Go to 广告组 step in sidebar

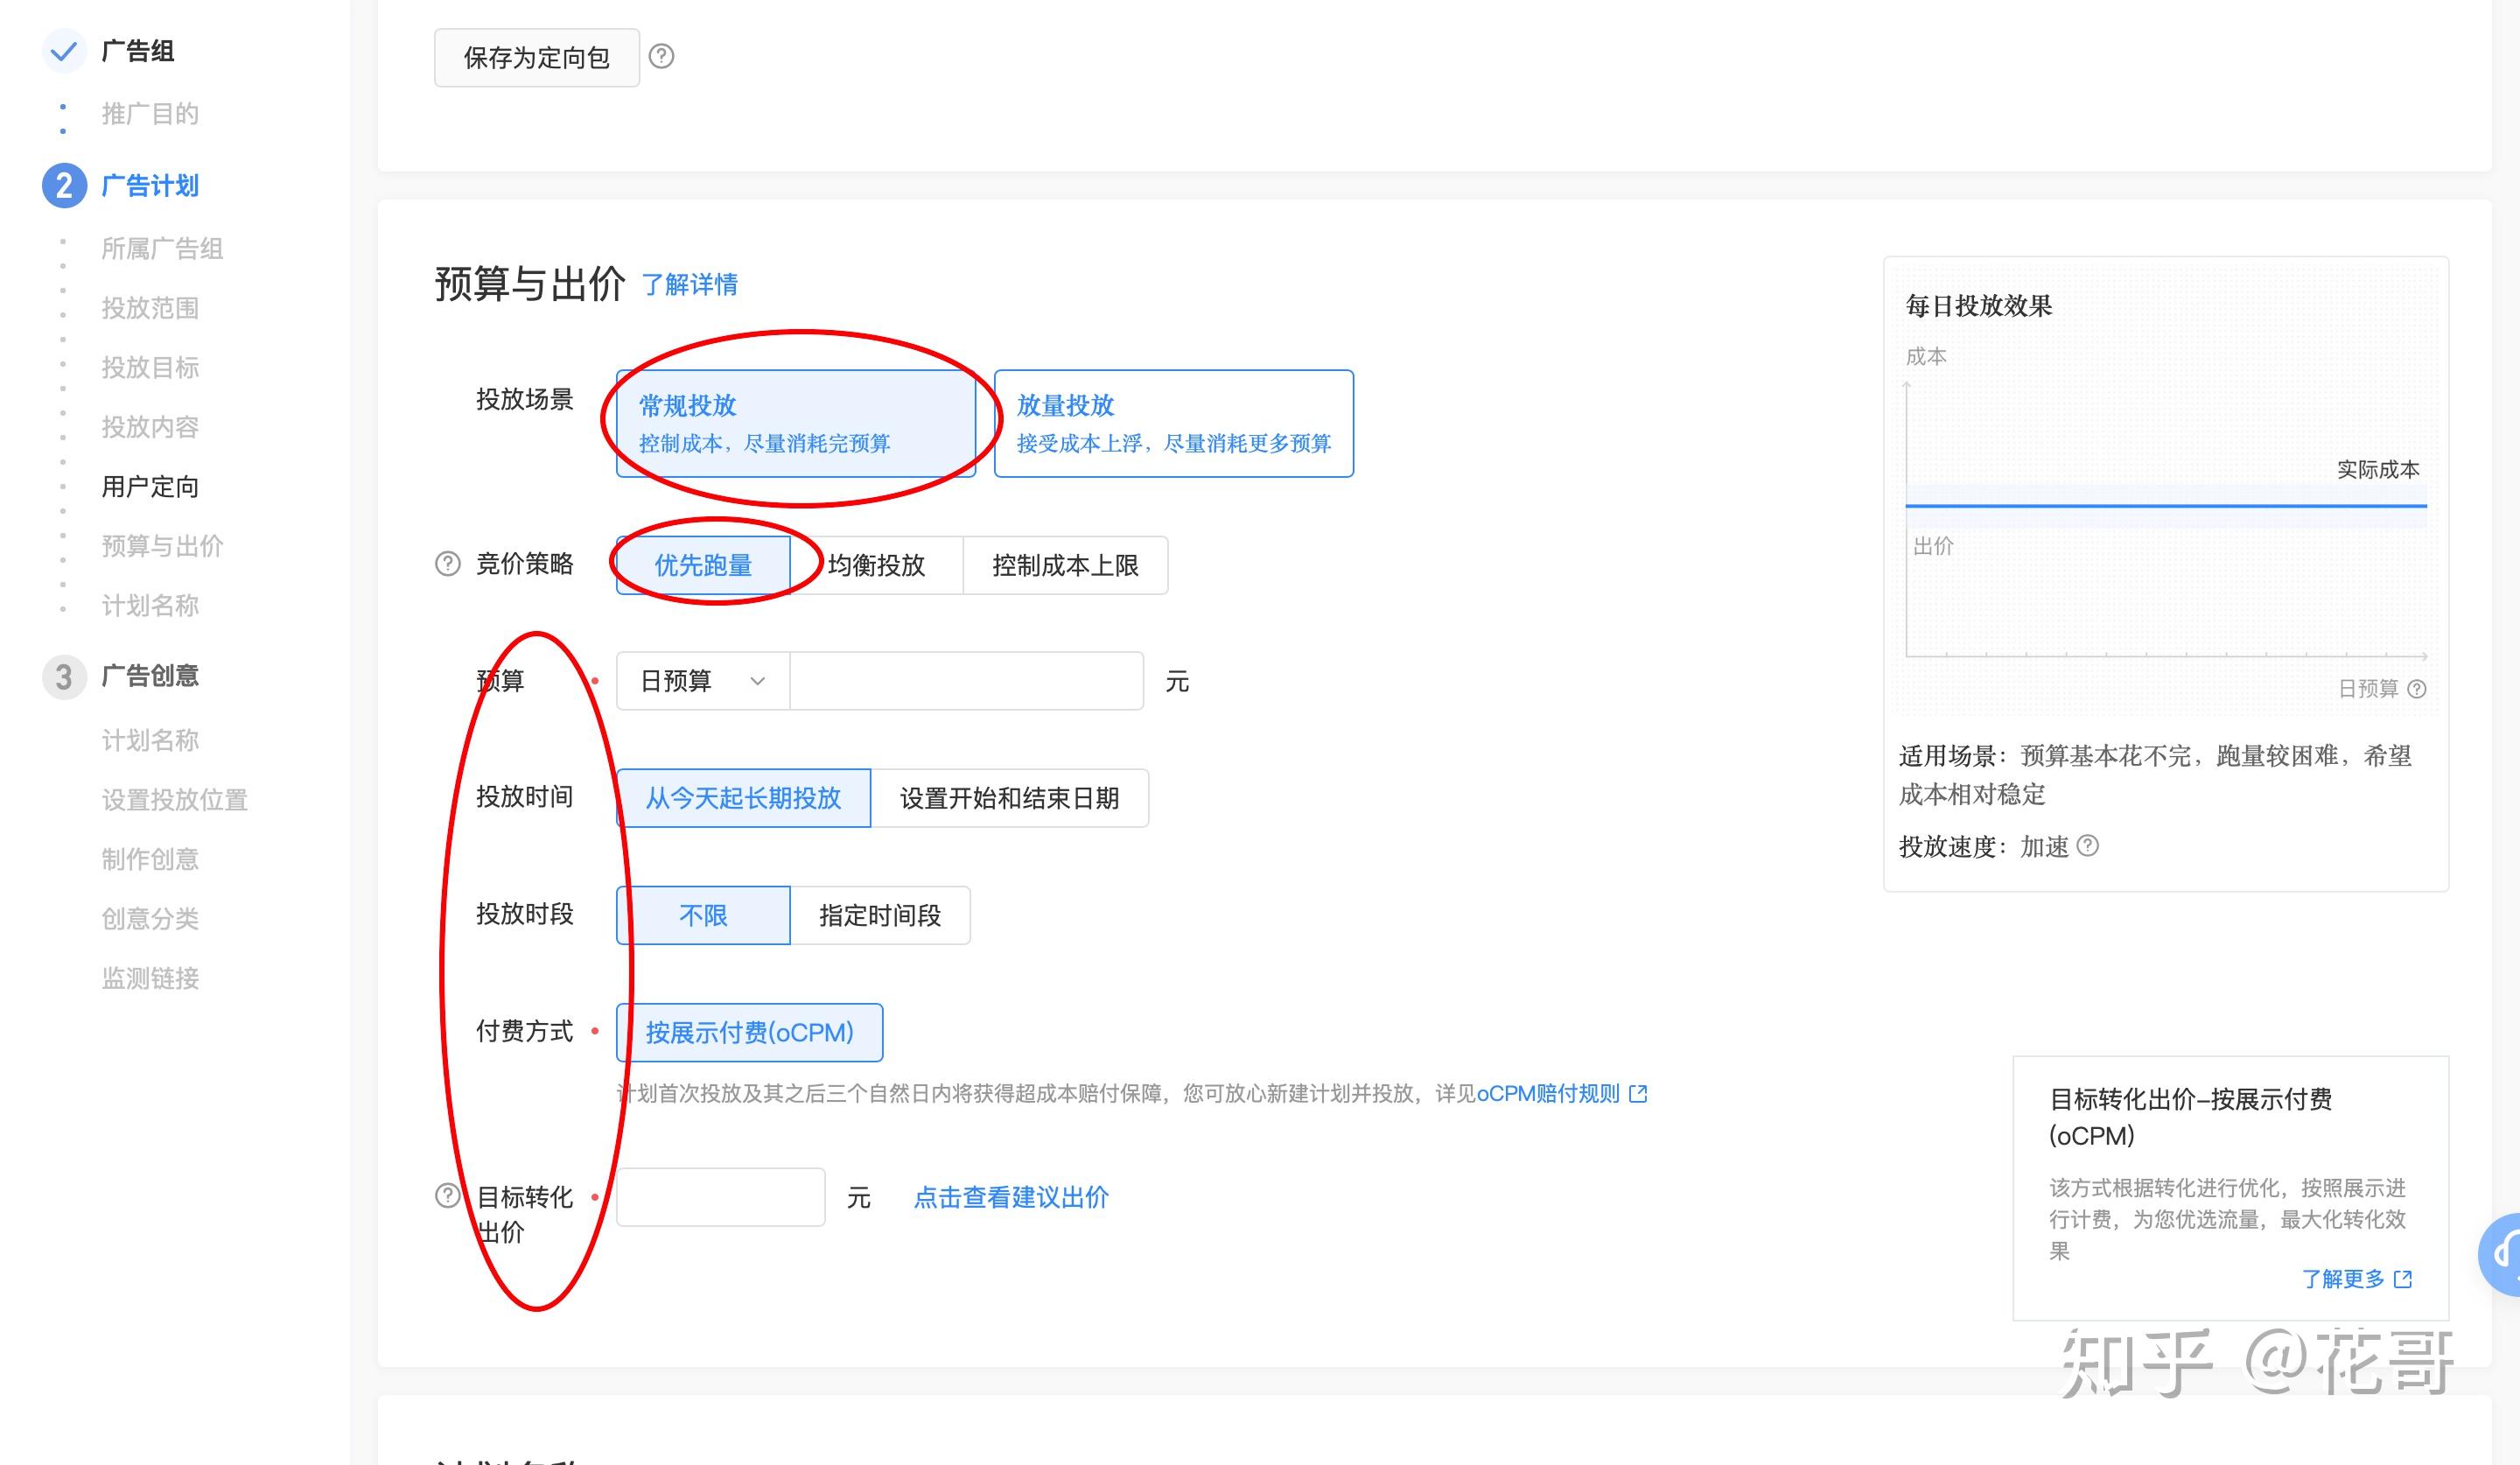[138, 51]
